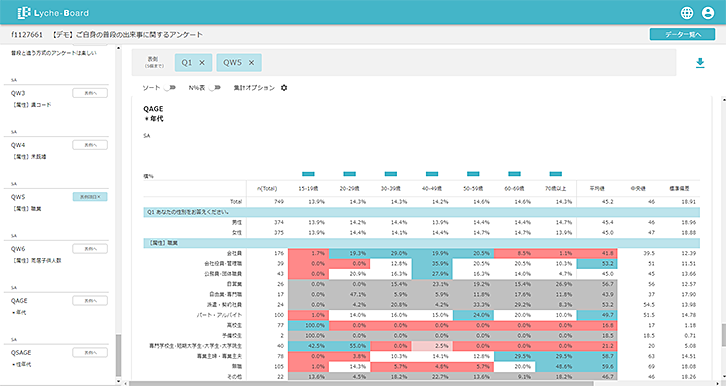The height and width of the screenshot is (386, 726).
Task: Click the teal marker above 30-39歳 column
Action: (x=391, y=174)
